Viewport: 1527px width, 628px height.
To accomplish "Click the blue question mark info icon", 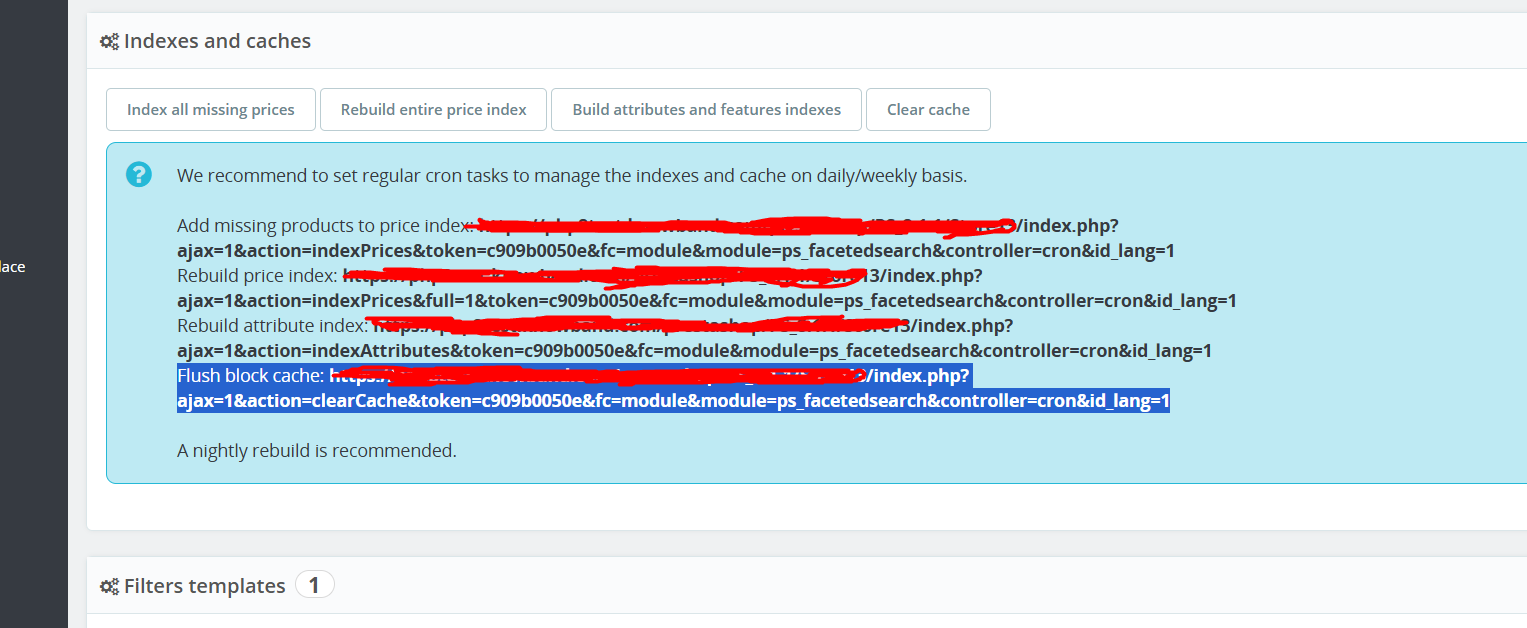I will pos(139,174).
